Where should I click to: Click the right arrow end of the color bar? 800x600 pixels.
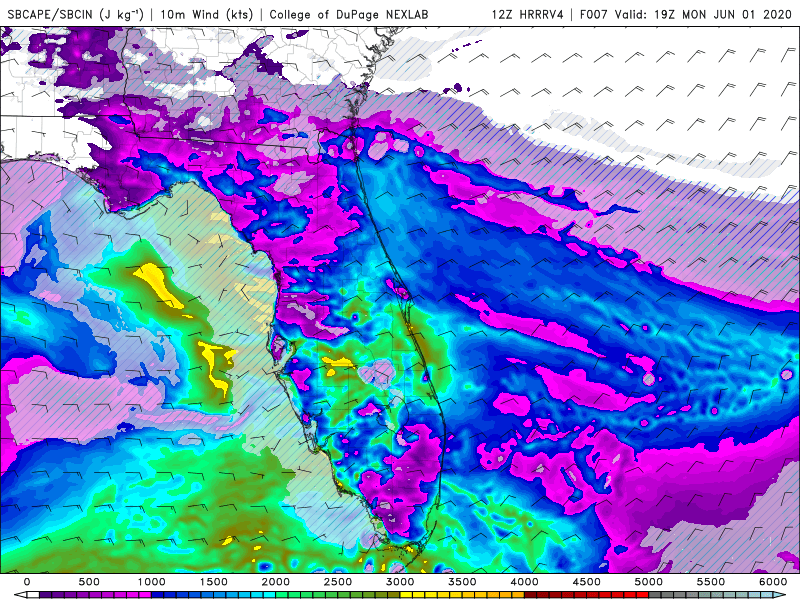[779, 595]
